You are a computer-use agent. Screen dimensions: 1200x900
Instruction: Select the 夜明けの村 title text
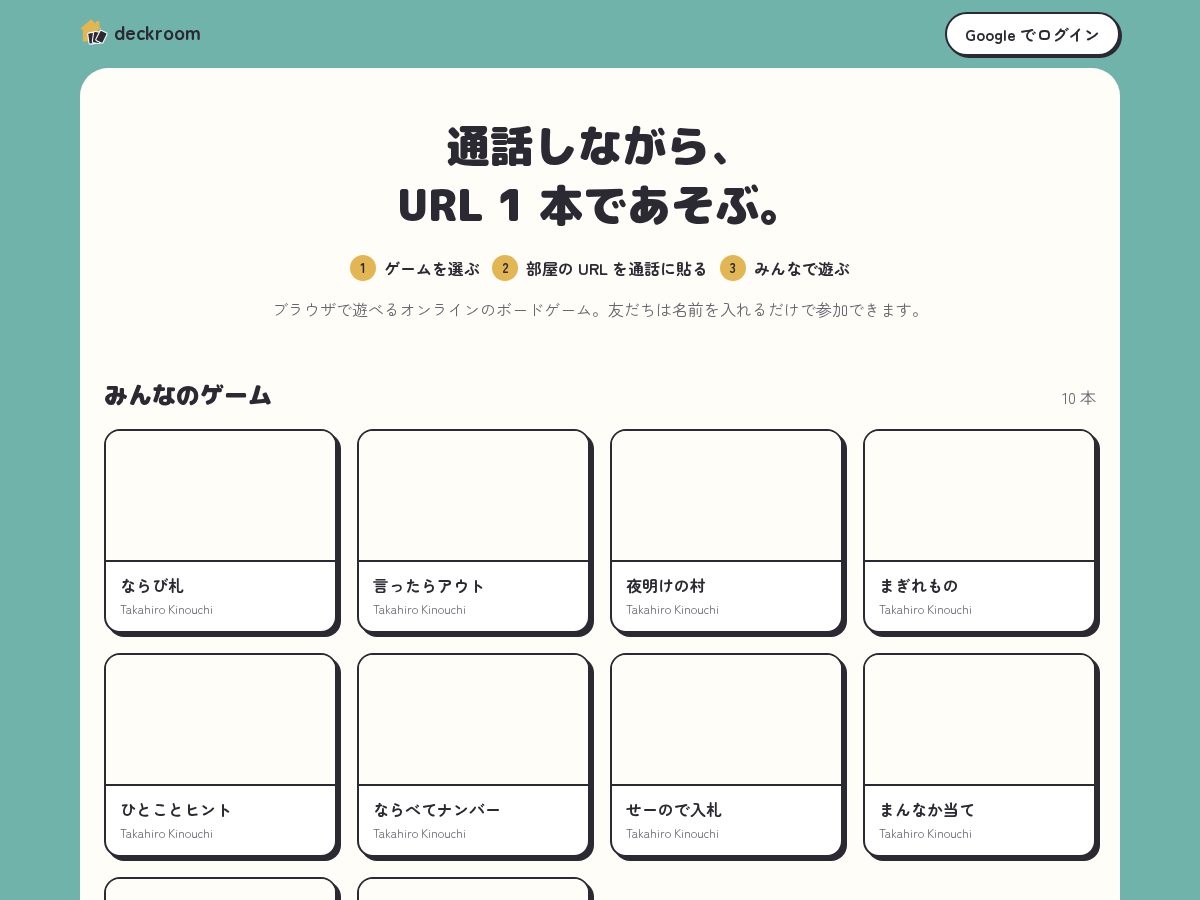[x=666, y=586]
